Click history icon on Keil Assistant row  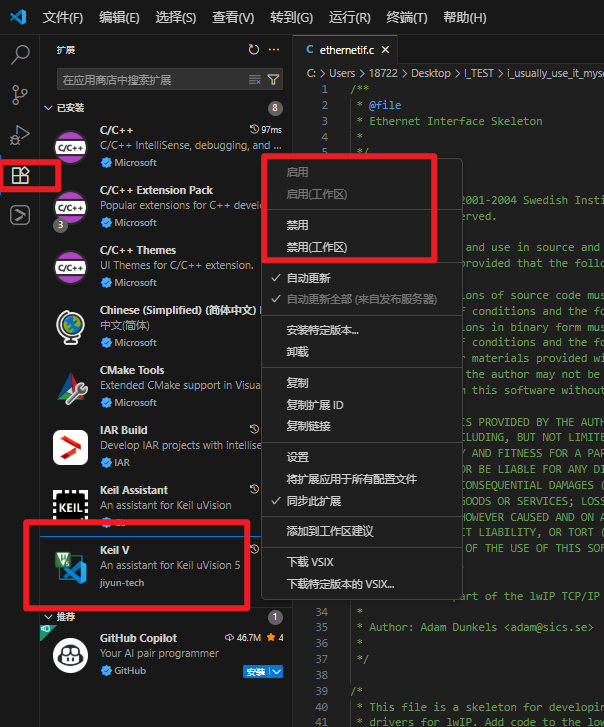pos(254,489)
